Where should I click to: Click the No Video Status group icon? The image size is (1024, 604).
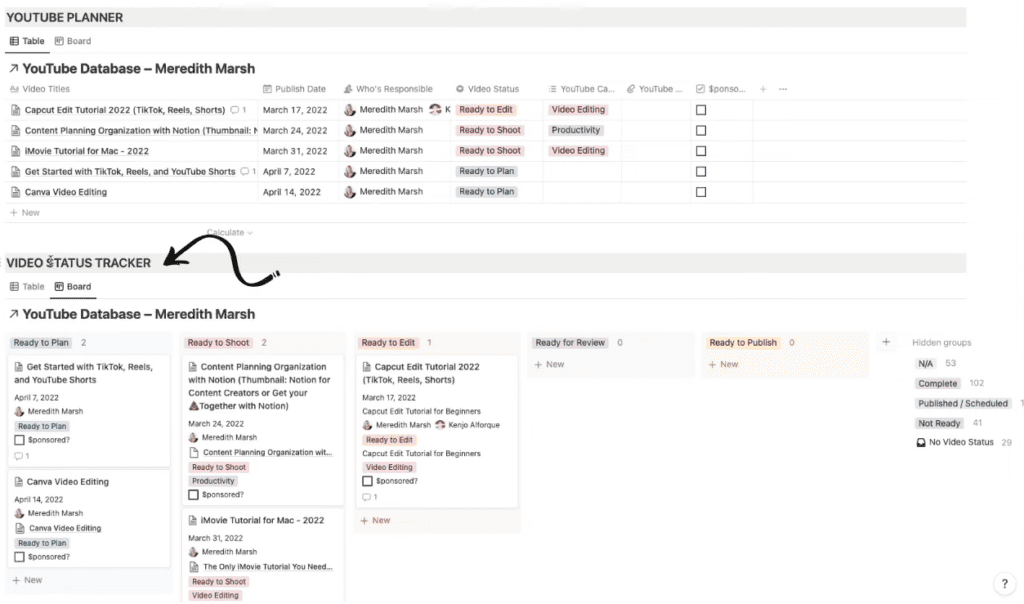coord(921,442)
